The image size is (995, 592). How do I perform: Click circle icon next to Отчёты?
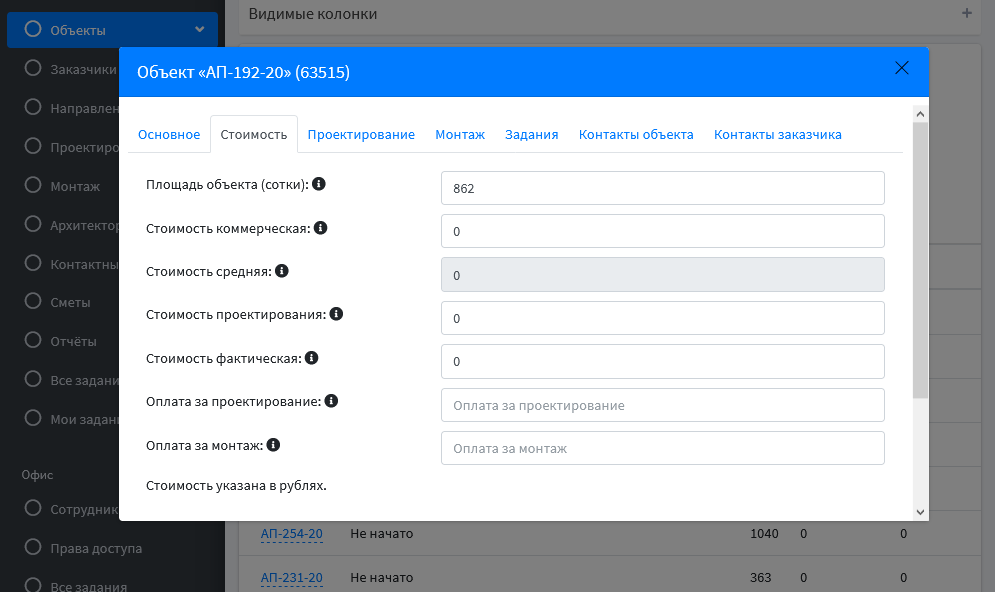[33, 340]
